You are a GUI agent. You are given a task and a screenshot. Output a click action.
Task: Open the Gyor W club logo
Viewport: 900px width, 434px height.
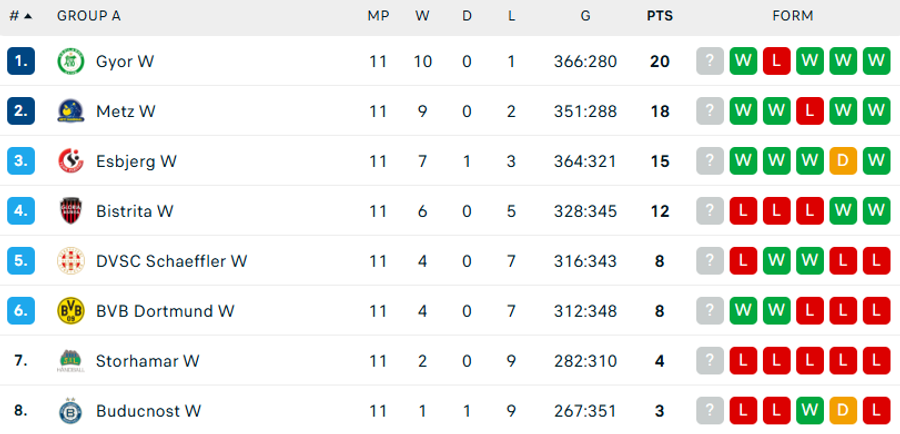point(71,61)
